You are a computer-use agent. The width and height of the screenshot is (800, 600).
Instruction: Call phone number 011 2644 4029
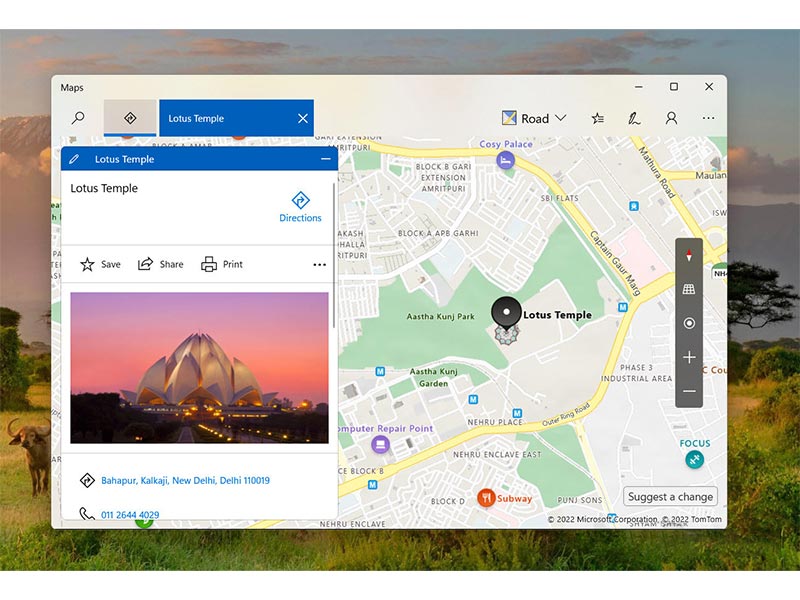(130, 515)
